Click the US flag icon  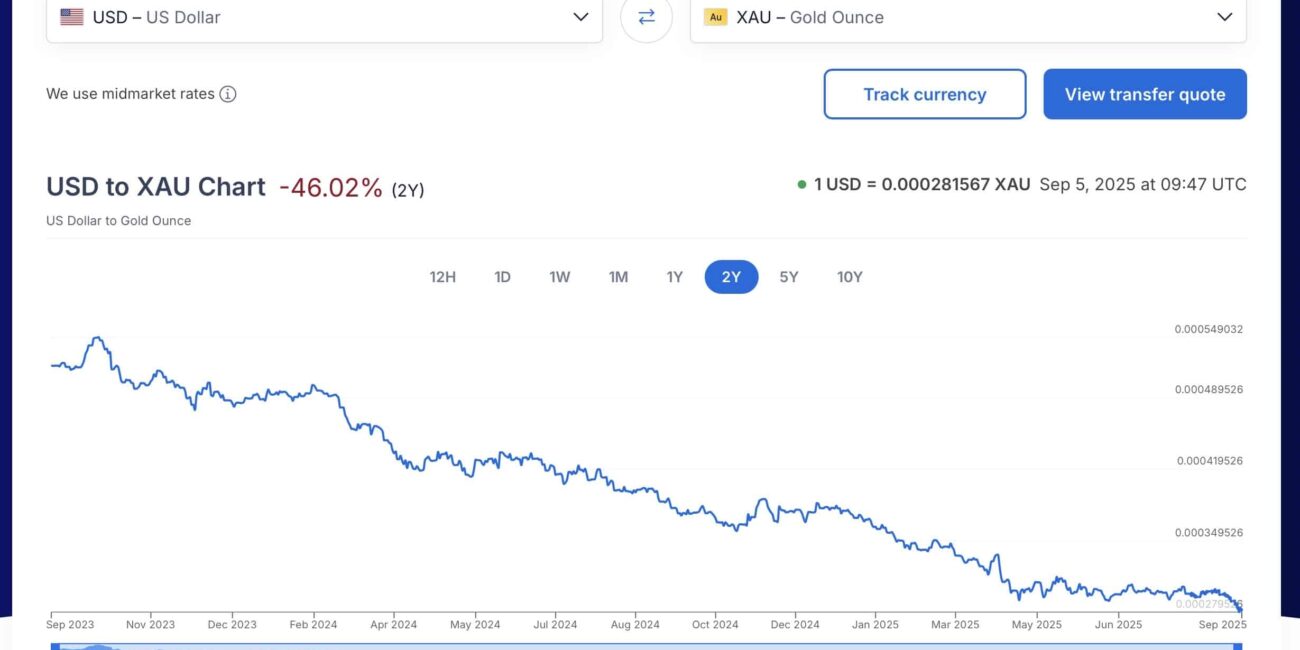pos(72,17)
